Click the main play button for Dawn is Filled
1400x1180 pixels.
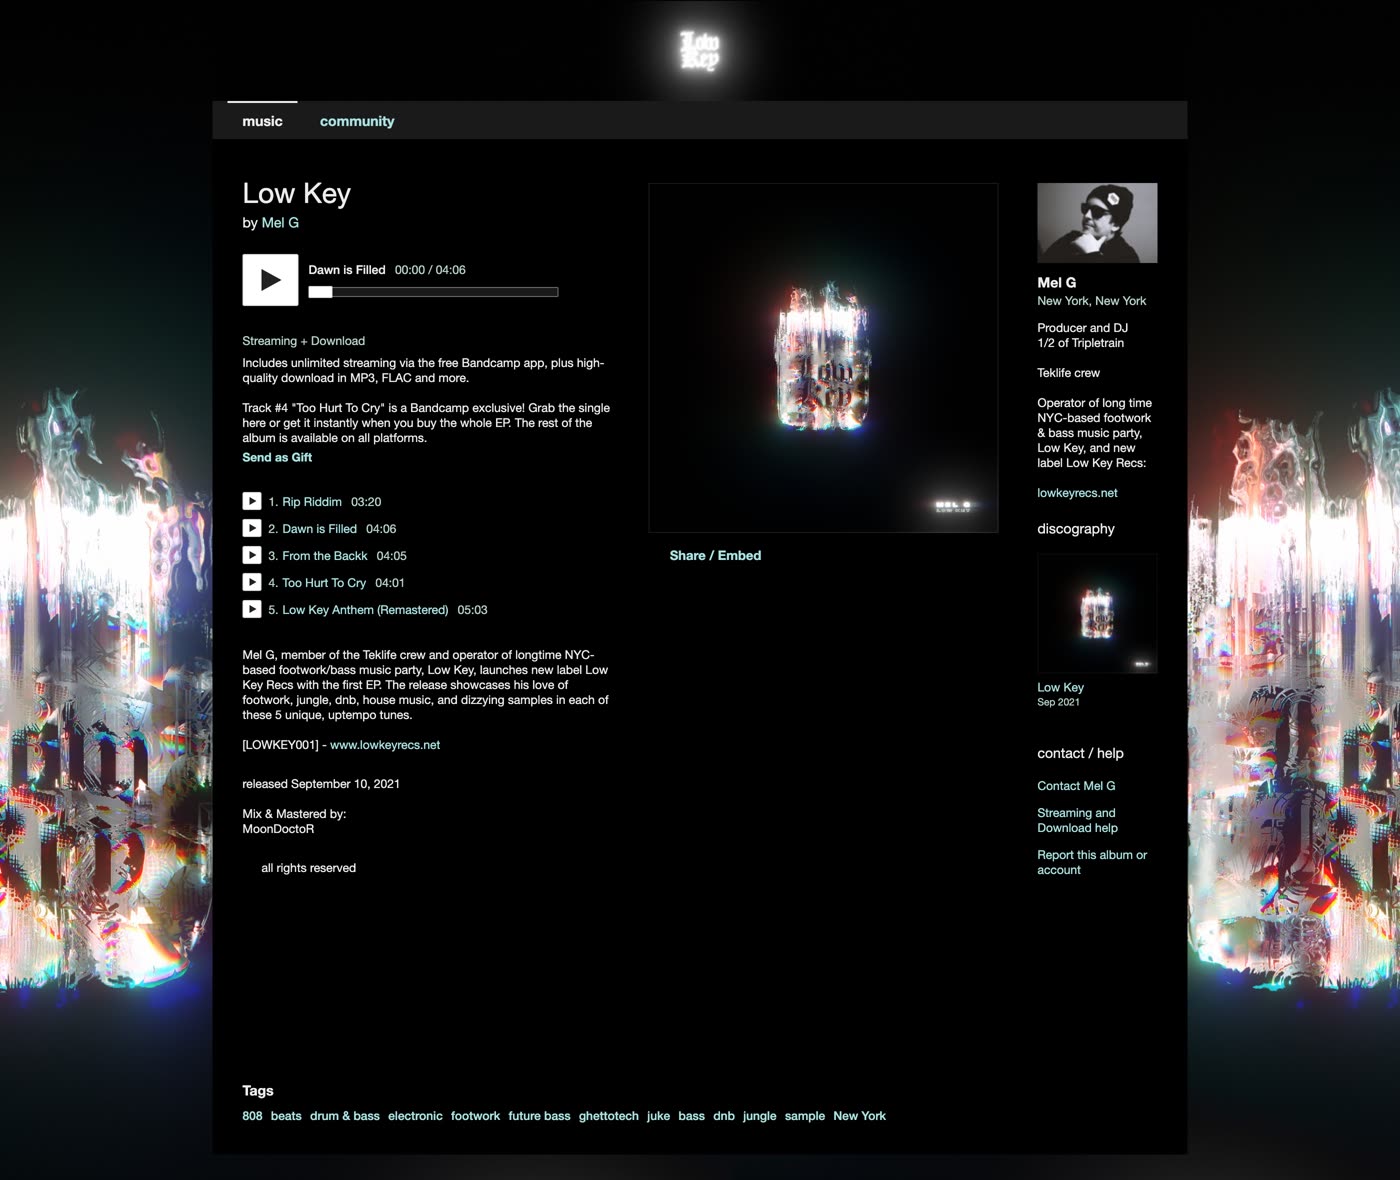click(x=270, y=280)
